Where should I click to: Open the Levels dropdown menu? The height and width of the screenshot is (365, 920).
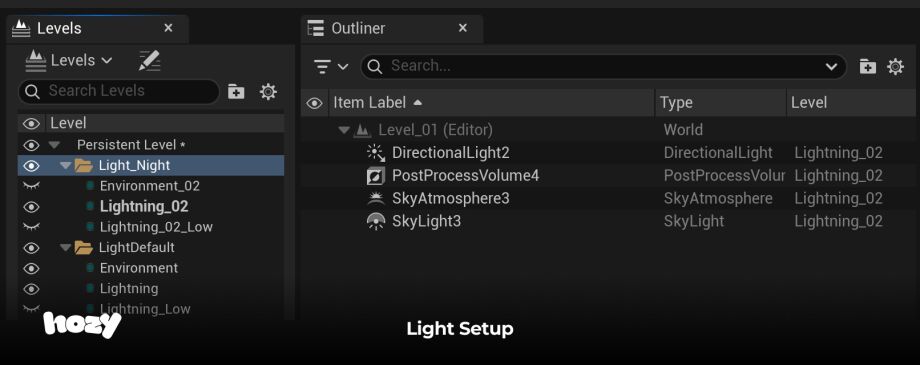[x=69, y=60]
